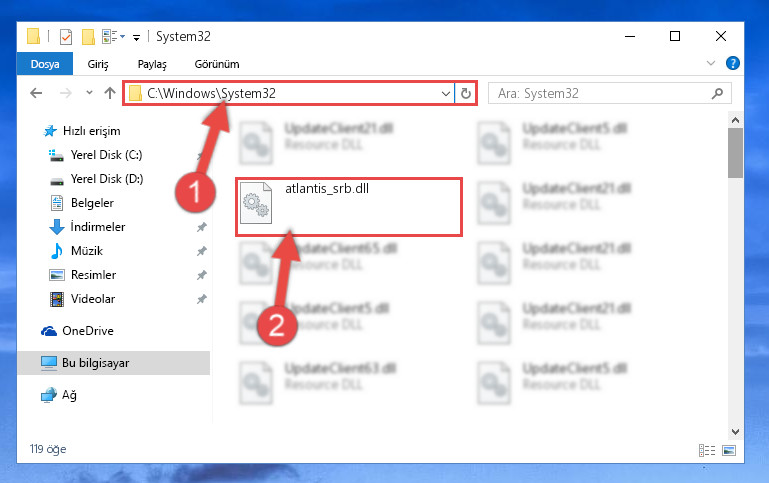Unpin İndirmeler using its pin icon
Viewport: 769px width, 483px height.
point(202,227)
